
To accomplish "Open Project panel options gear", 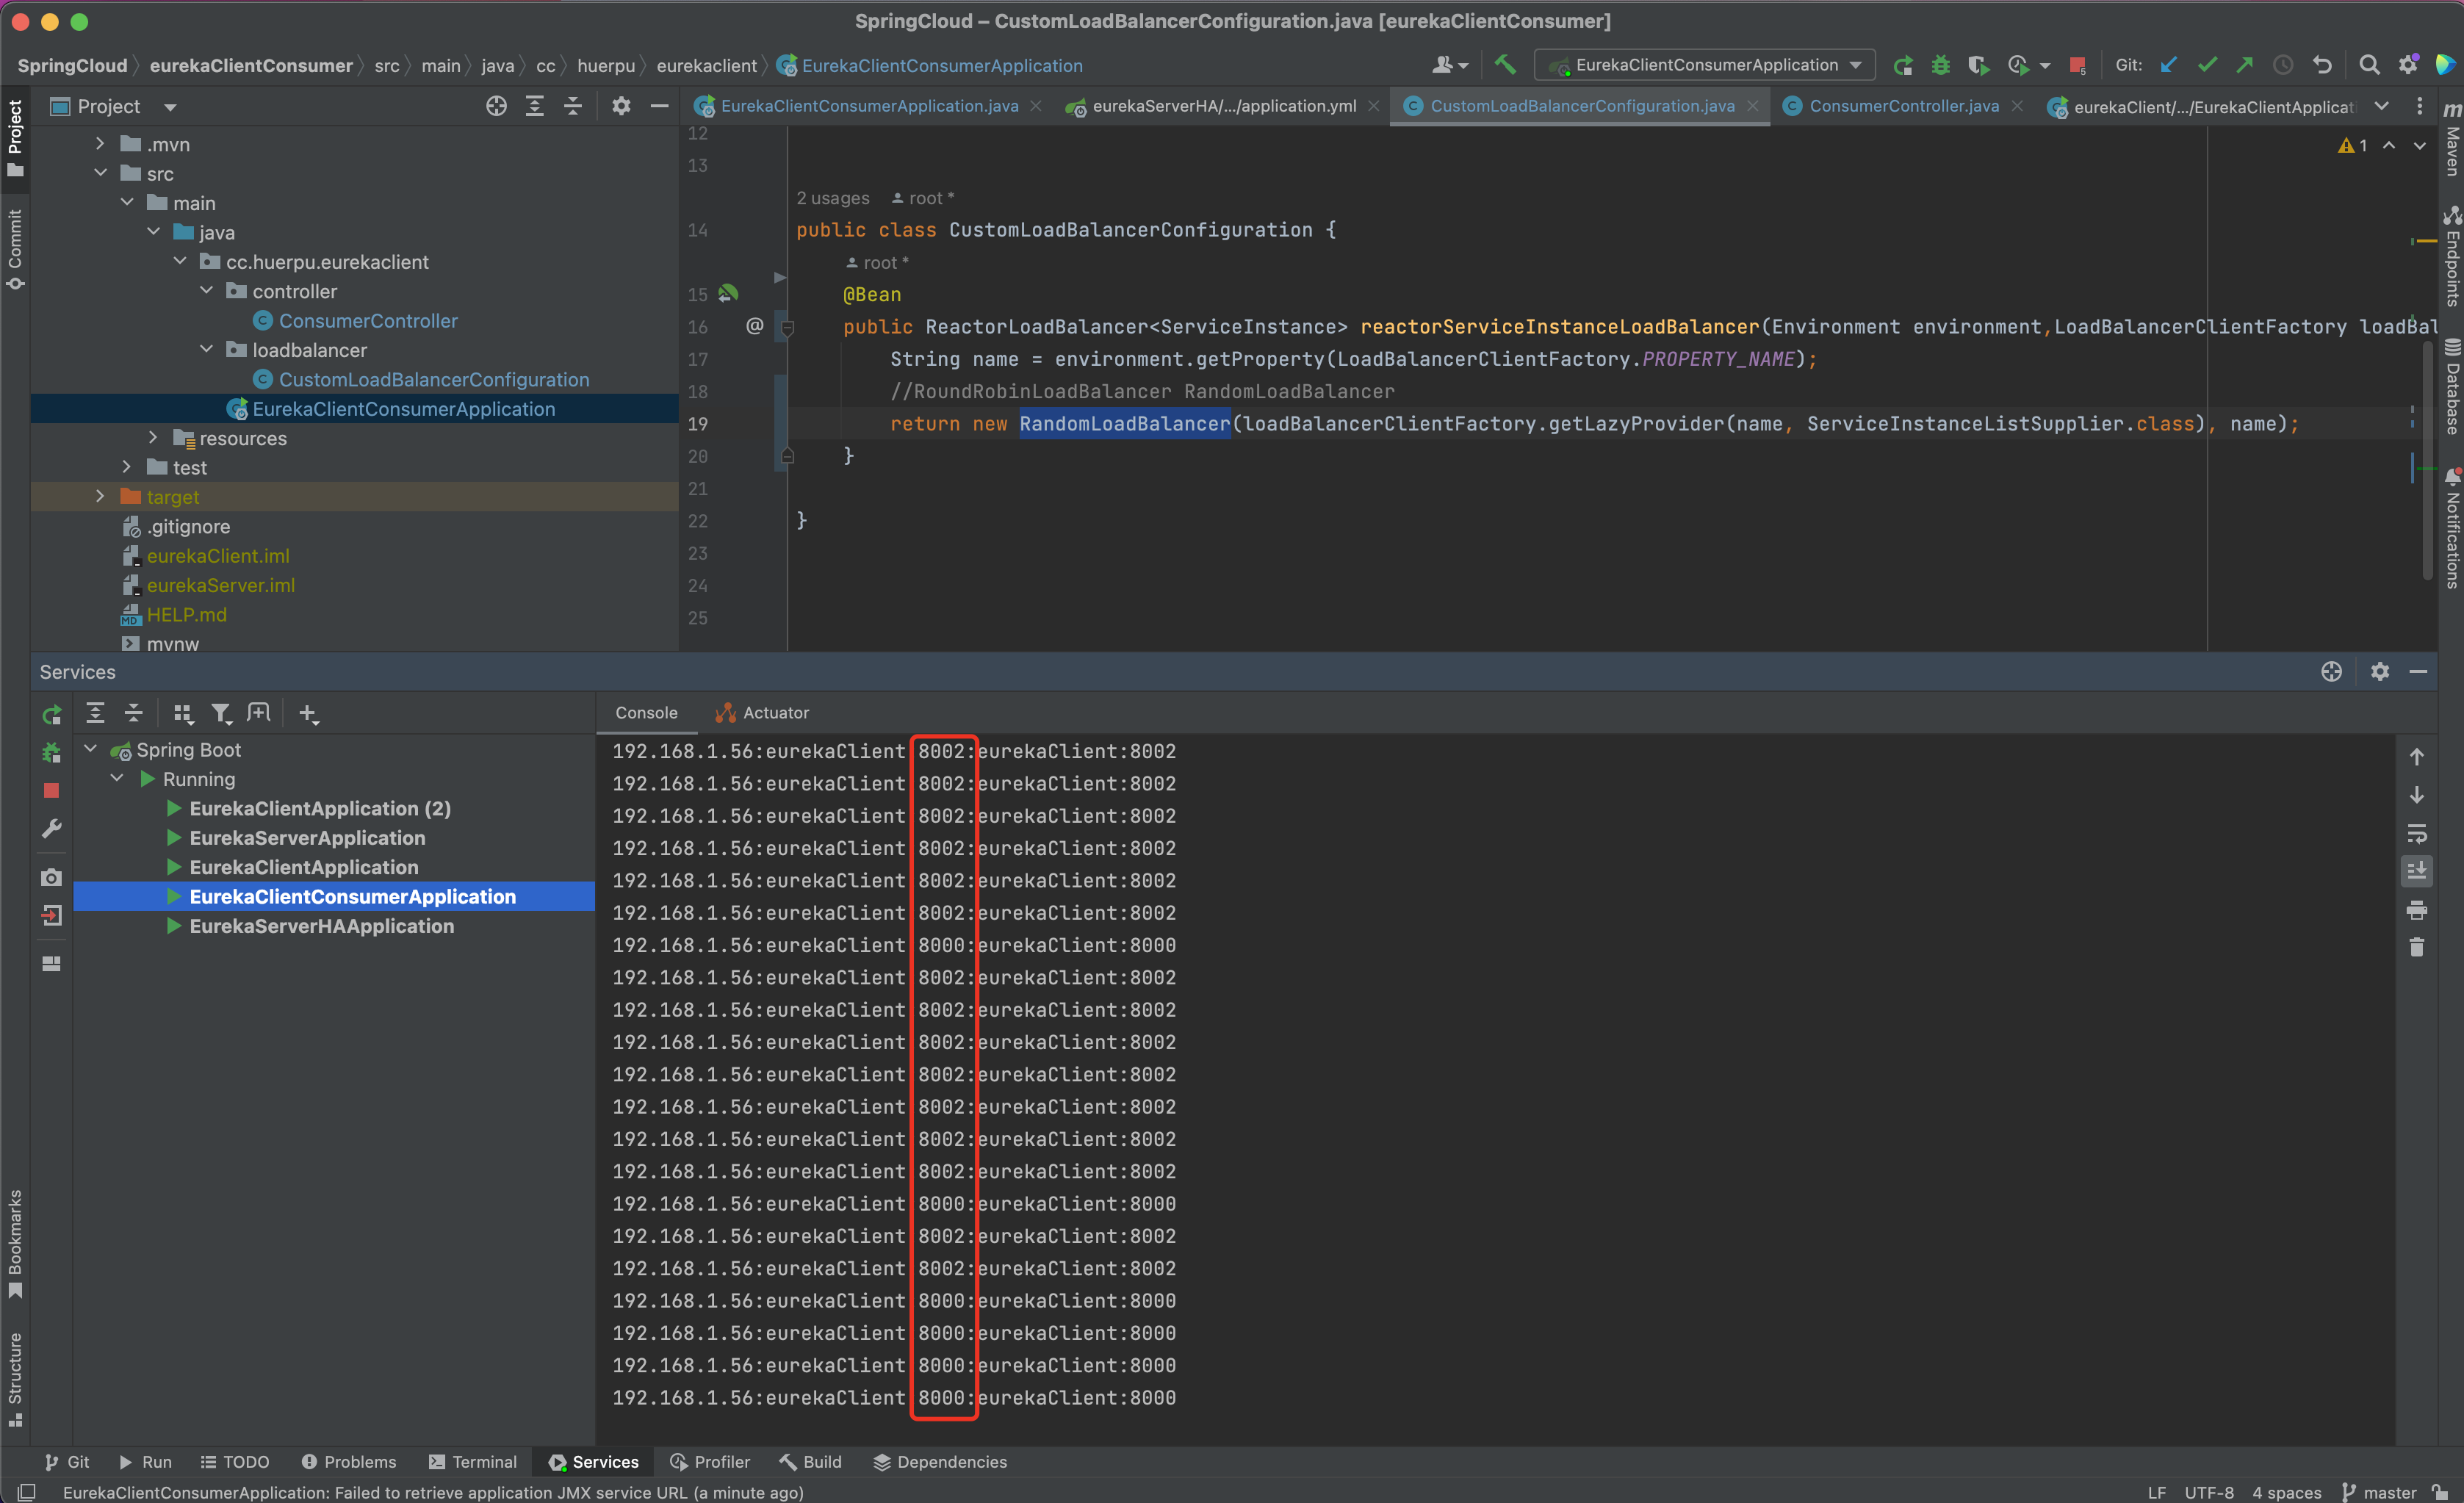I will tap(621, 106).
